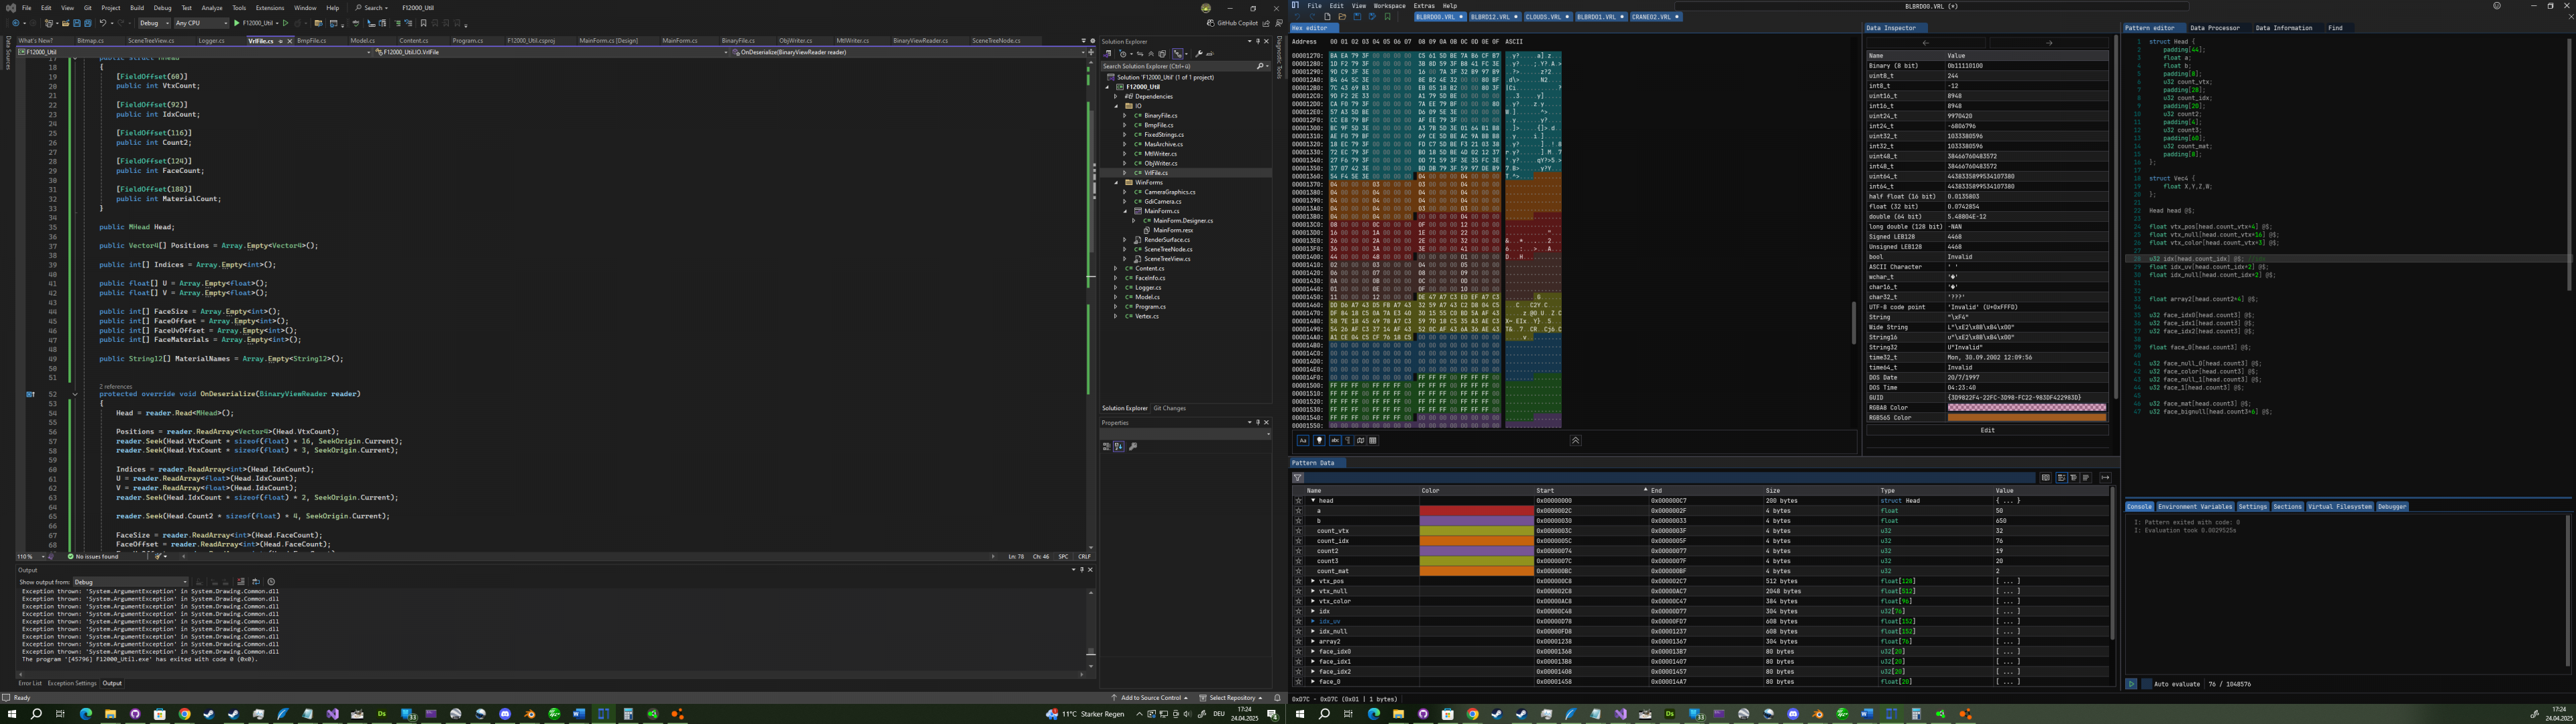Select VrlFile.cs in Solution Explorer
The height and width of the screenshot is (724, 2576).
pyautogui.click(x=1156, y=173)
